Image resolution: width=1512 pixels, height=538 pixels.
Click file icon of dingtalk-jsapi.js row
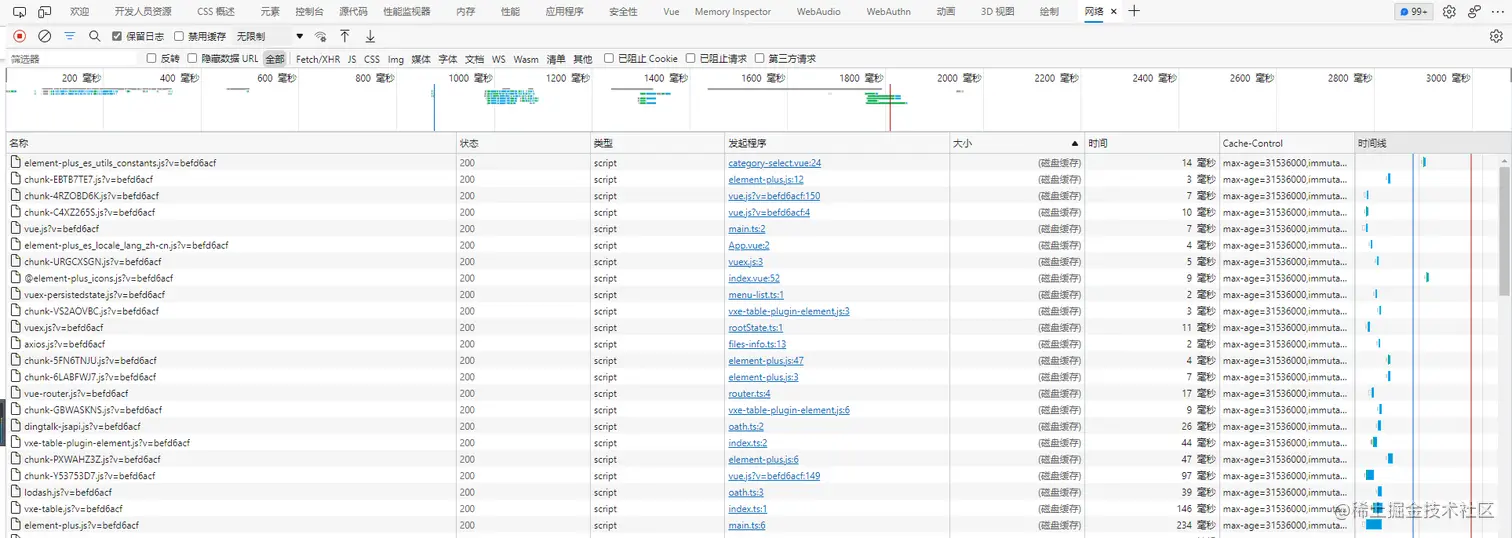coord(15,426)
